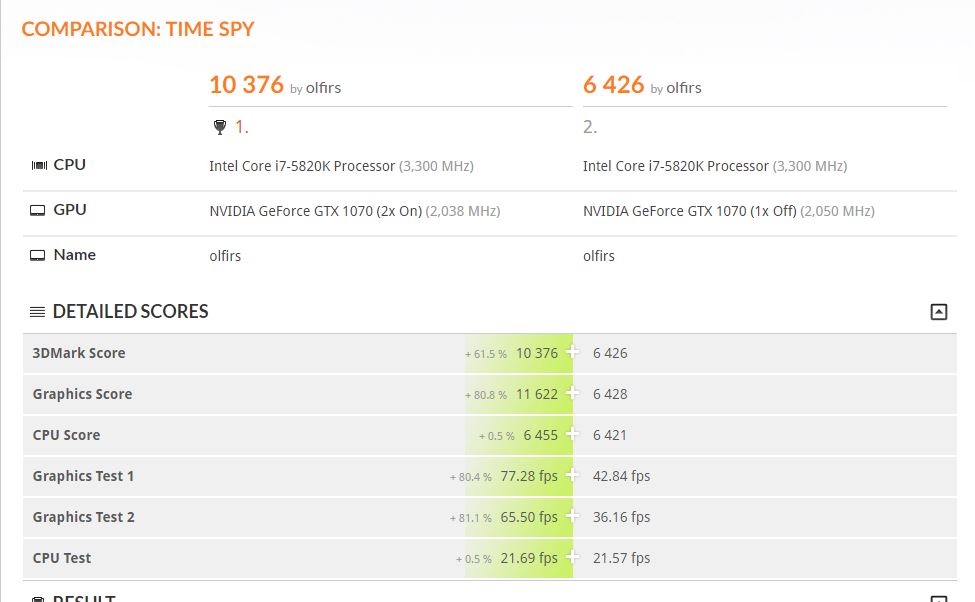Click the plus icon in Graphics Score row
Image resolution: width=975 pixels, height=602 pixels.
click(572, 393)
